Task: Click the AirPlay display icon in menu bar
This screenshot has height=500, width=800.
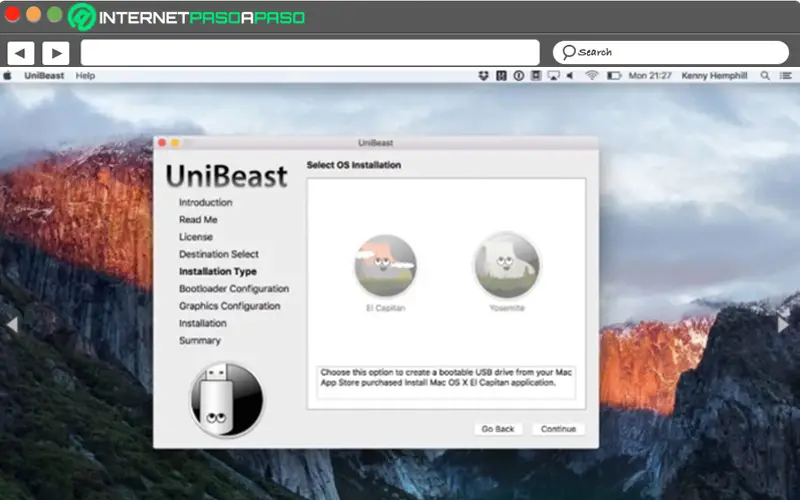Action: (x=553, y=76)
